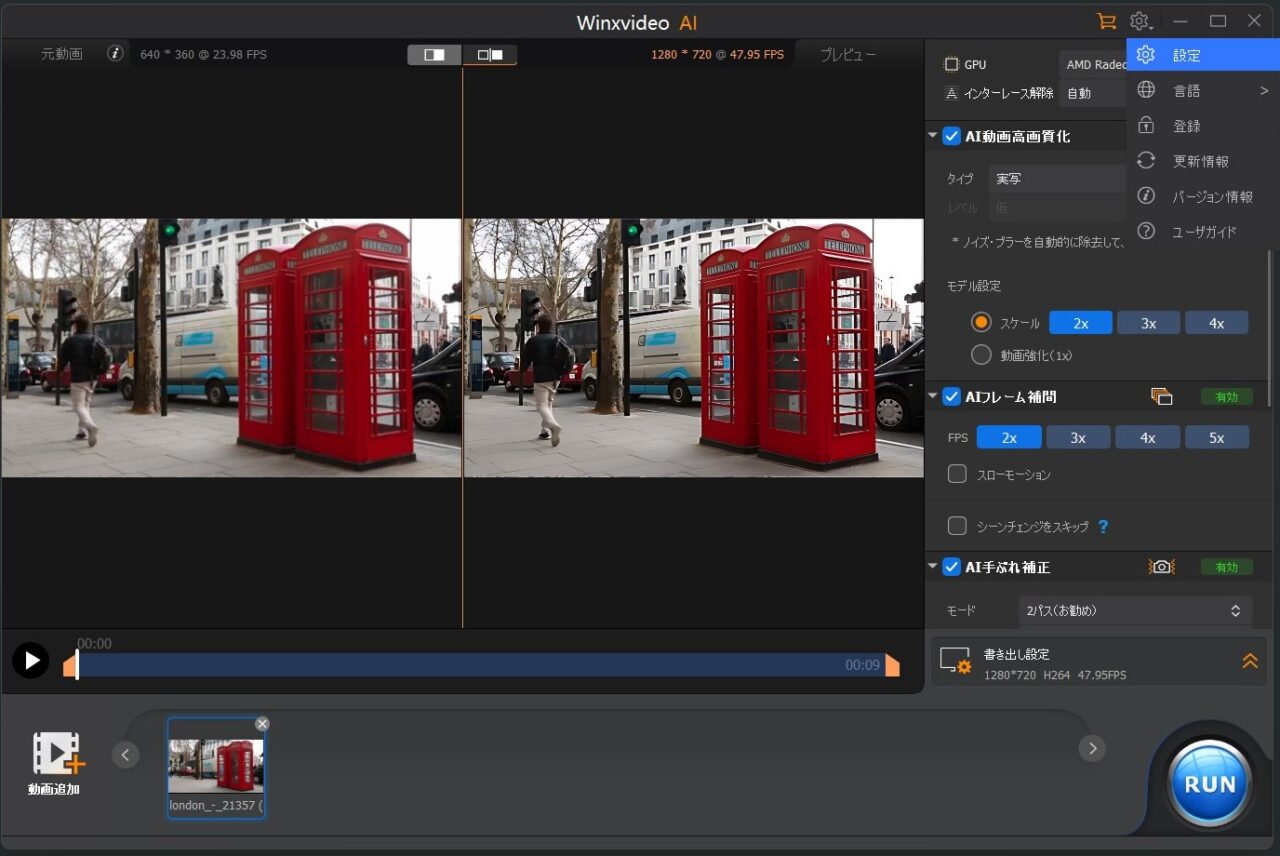This screenshot has height=856, width=1280.
Task: Select the london_-_21357 video thumbnail
Action: pos(216,767)
